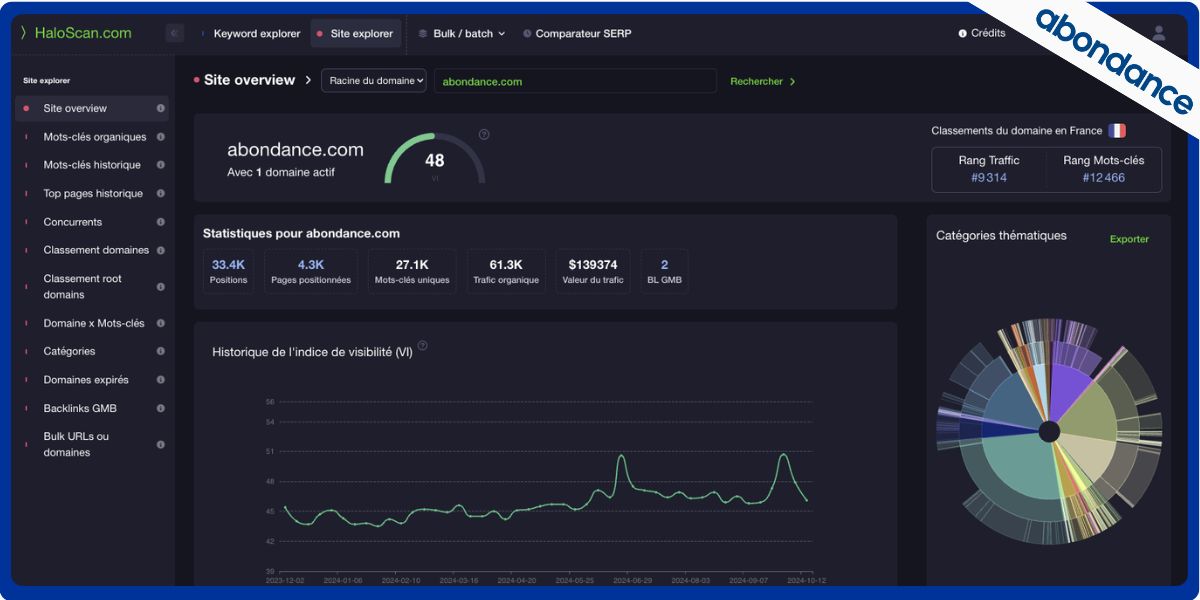This screenshot has width=1200, height=600.
Task: Open Classement root domains in the sidebar
Action: pos(83,287)
